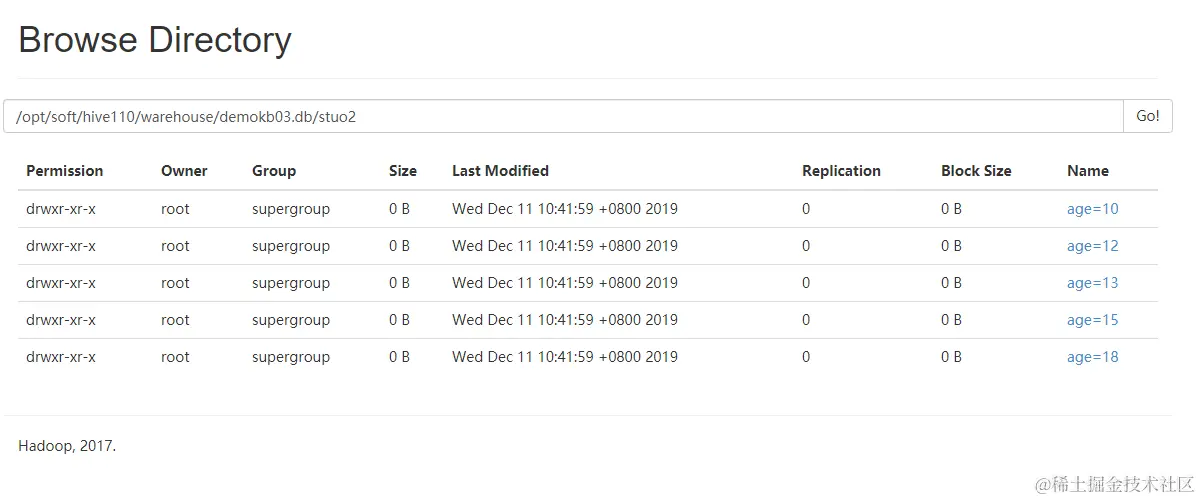The width and height of the screenshot is (1201, 501).
Task: Click replication value 0 in age=10 row
Action: coord(806,209)
